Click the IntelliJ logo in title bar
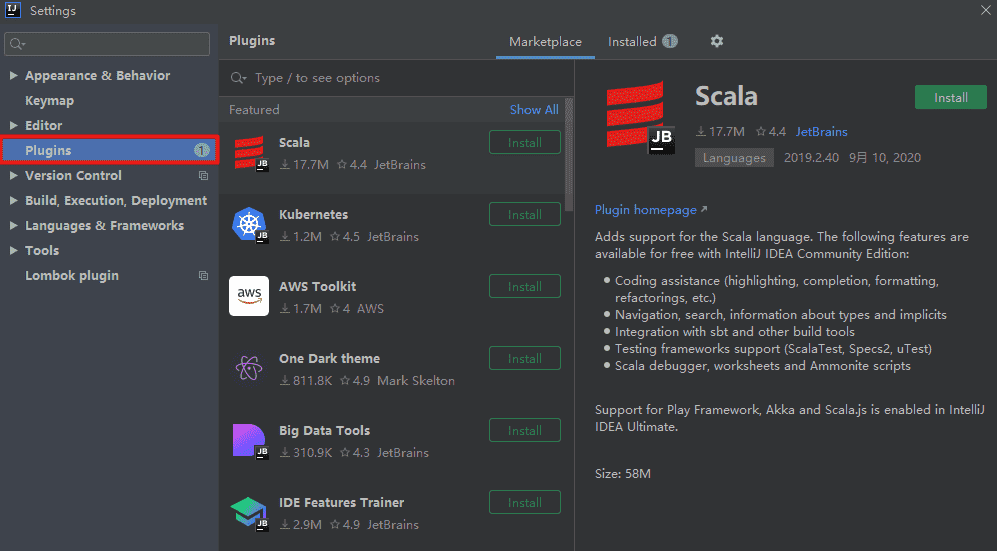This screenshot has height=551, width=997. pos(13,10)
